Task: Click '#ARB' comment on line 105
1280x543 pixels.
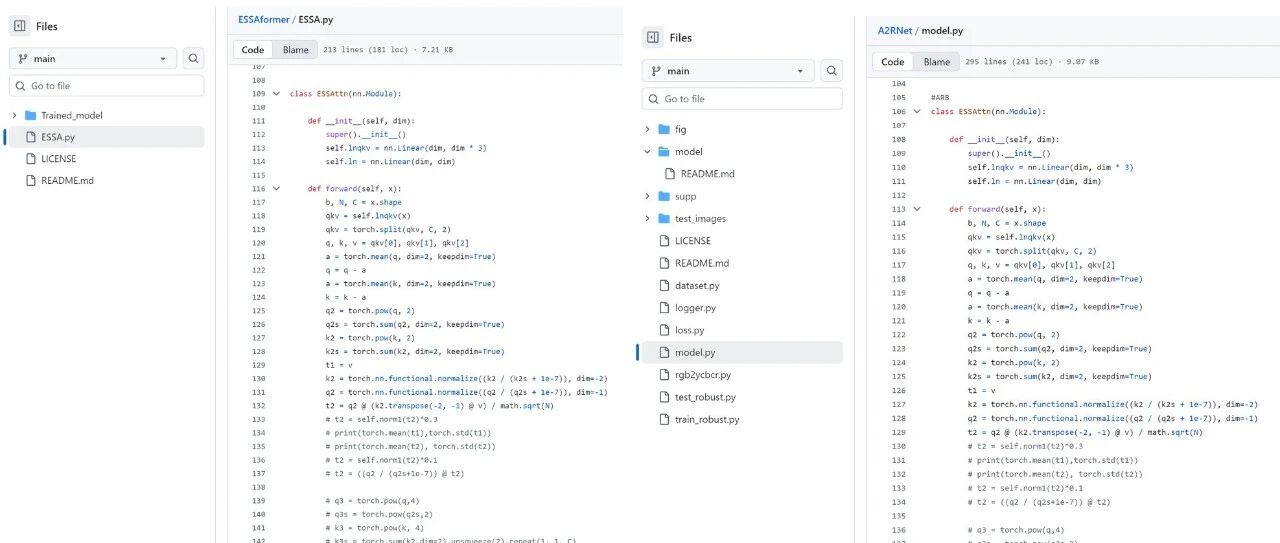Action: pyautogui.click(x=939, y=98)
